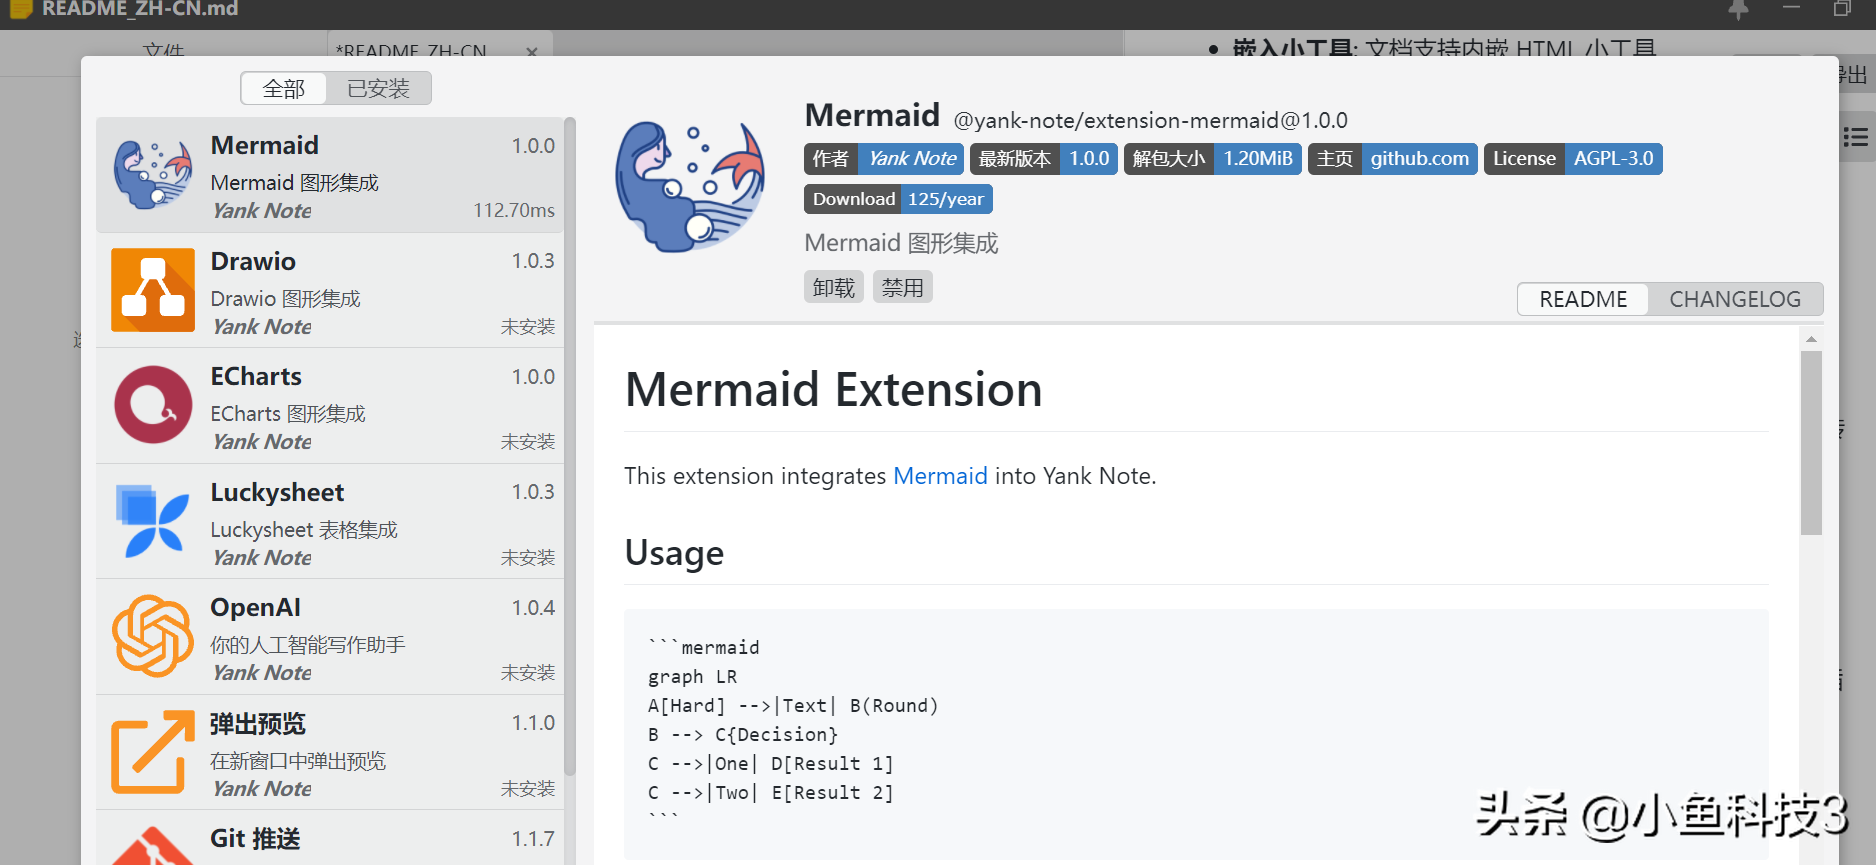Click the Mermaid Extension heading
This screenshot has height=865, width=1876.
coord(834,390)
